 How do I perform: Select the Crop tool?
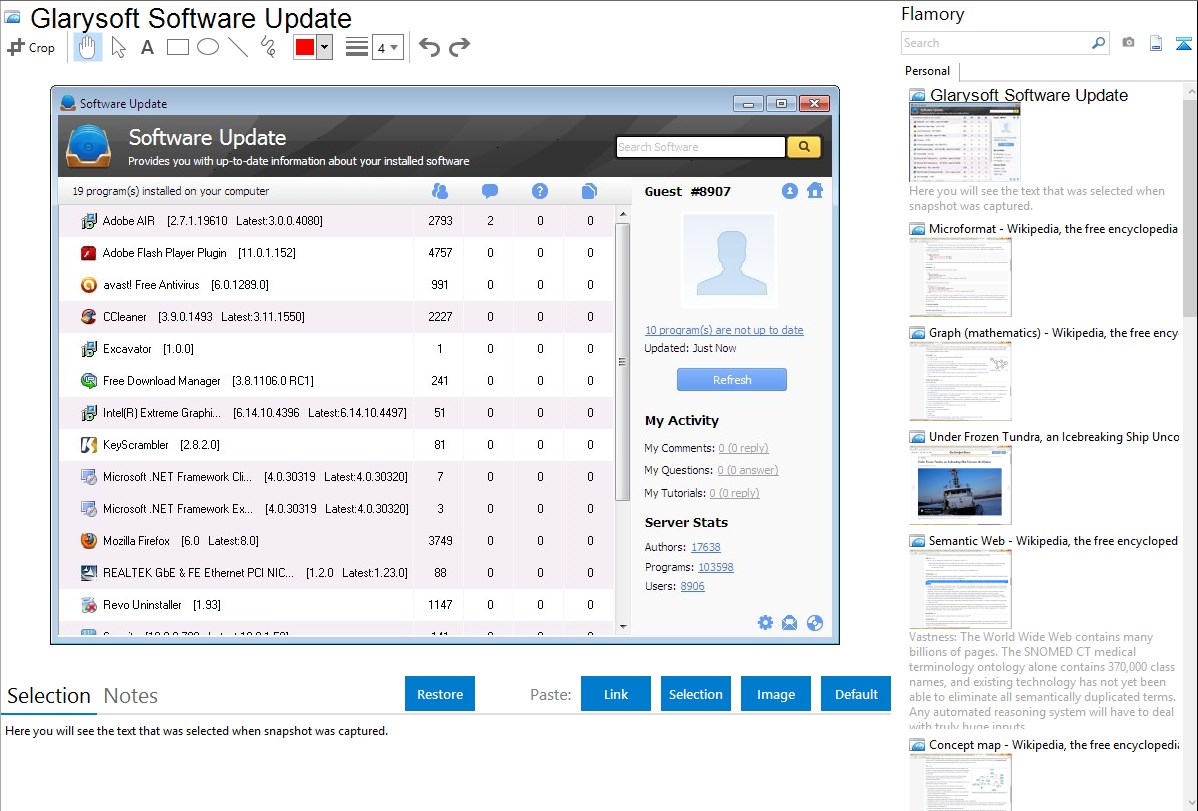[x=31, y=47]
